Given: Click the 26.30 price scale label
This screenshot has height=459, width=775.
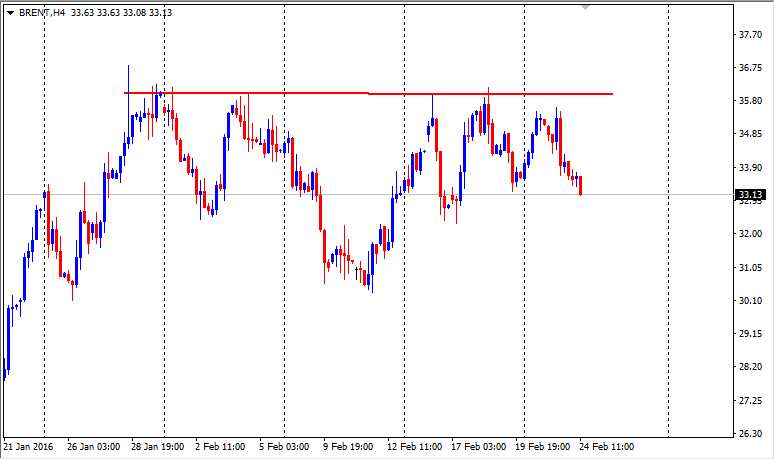Looking at the screenshot, I should point(750,434).
